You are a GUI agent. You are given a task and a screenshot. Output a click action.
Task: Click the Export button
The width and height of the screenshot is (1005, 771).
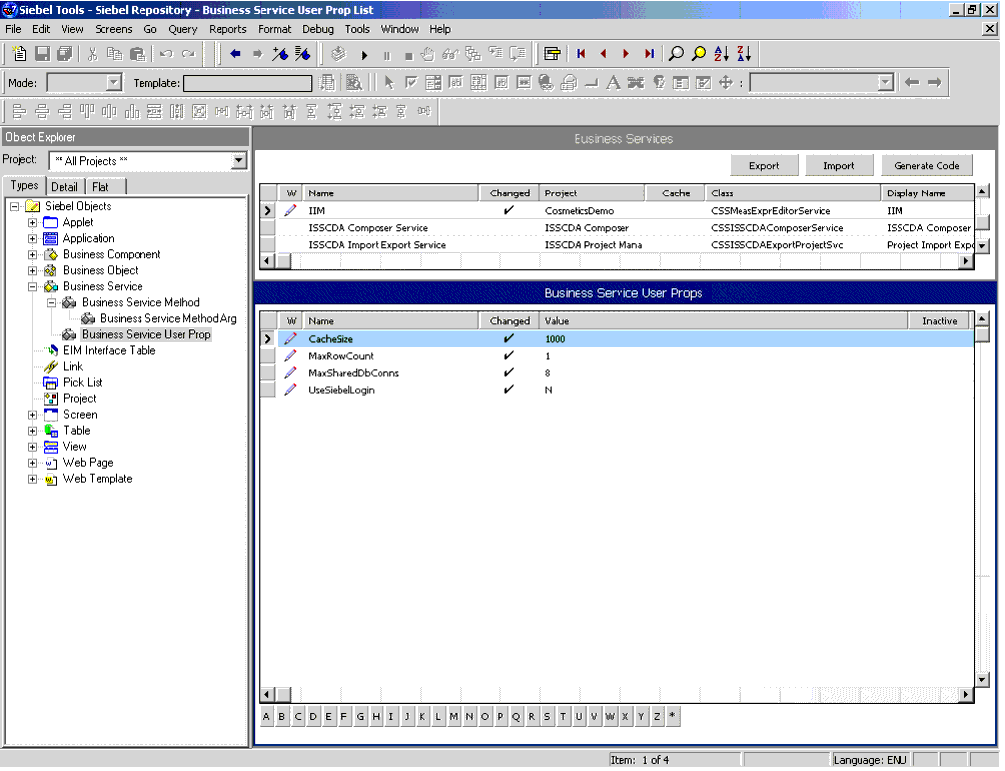[x=764, y=166]
